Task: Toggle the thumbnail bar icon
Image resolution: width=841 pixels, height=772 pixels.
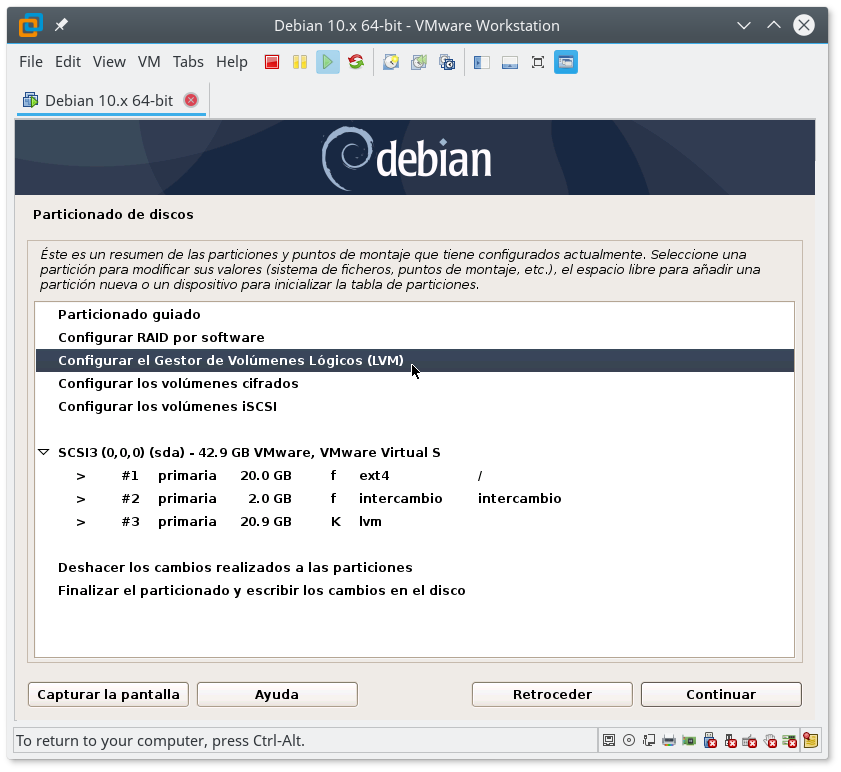Action: coord(510,62)
